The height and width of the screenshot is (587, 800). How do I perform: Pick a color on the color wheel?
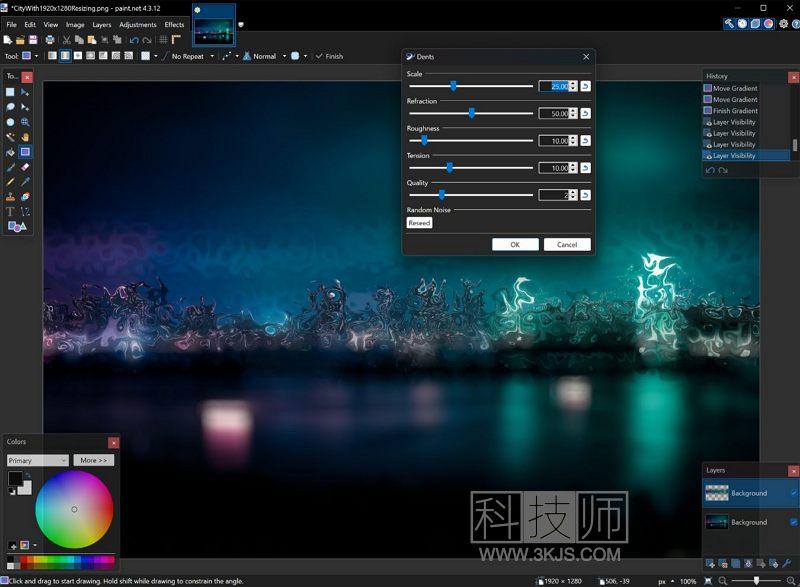(x=74, y=509)
